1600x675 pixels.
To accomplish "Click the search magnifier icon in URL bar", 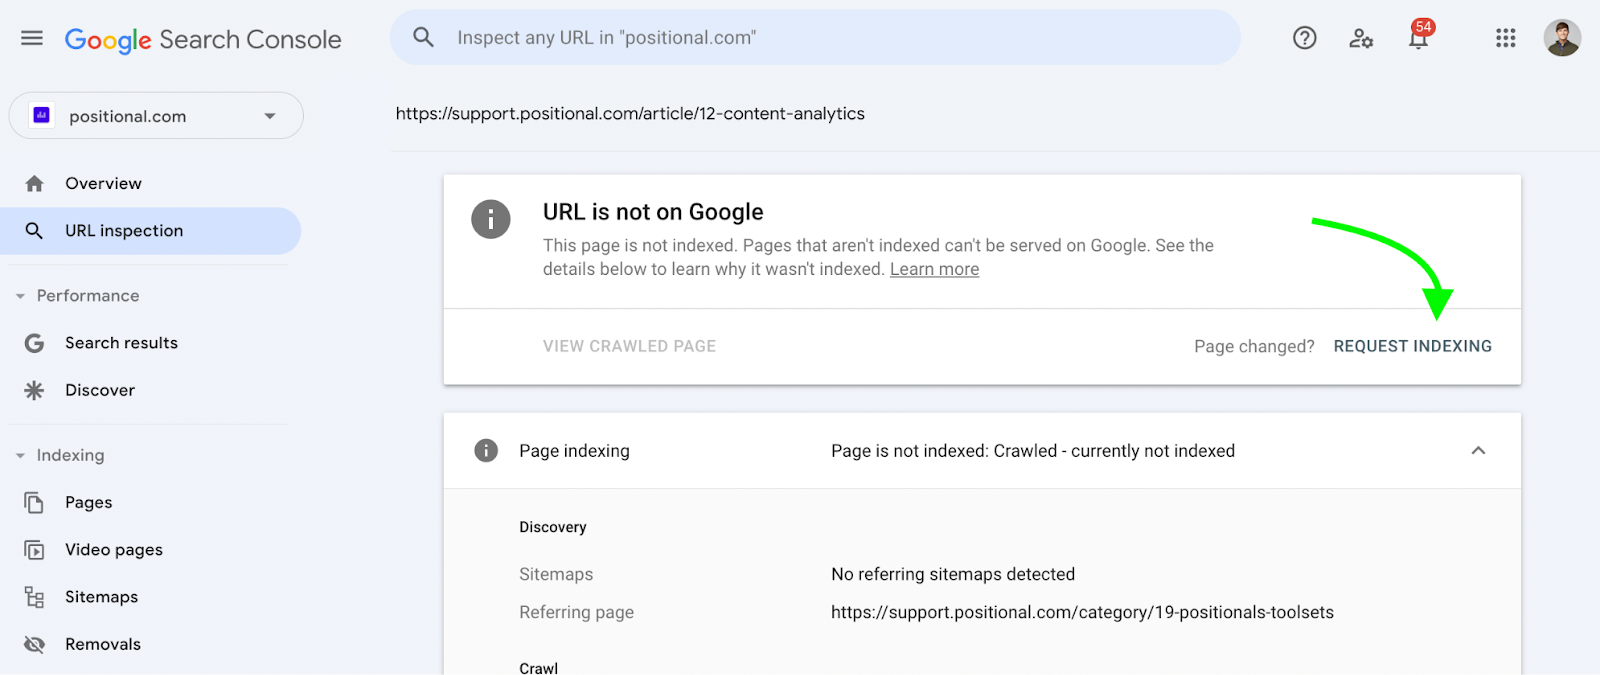I will (x=424, y=38).
